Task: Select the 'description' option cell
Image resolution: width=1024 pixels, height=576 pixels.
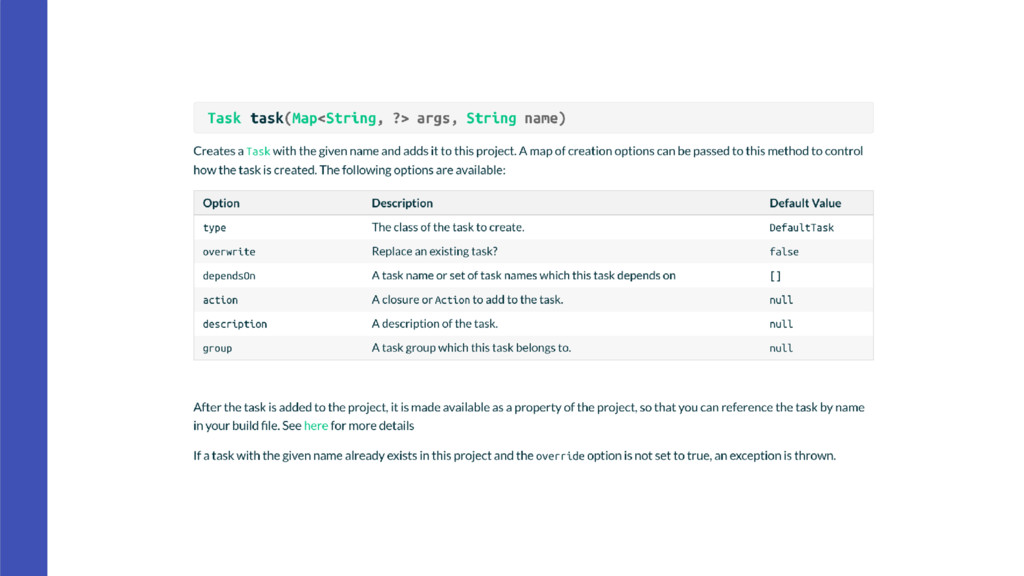Action: coord(234,324)
